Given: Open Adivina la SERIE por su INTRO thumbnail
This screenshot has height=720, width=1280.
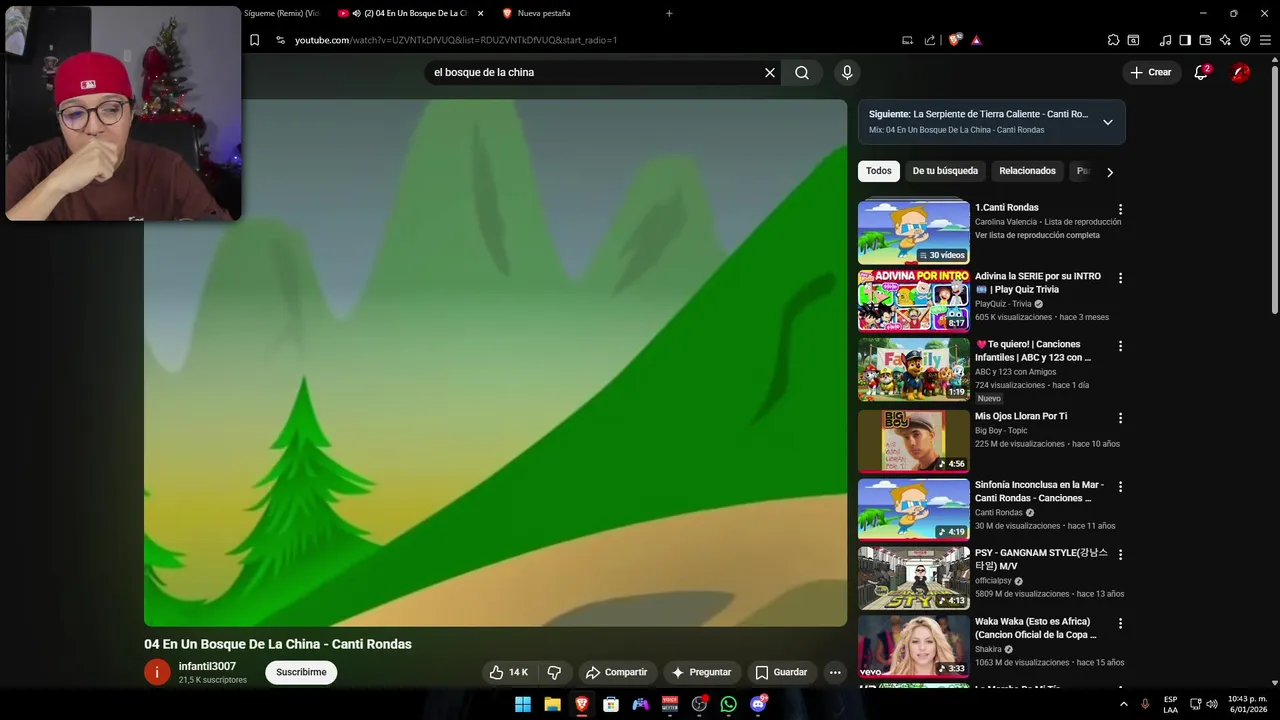Looking at the screenshot, I should pyautogui.click(x=913, y=300).
